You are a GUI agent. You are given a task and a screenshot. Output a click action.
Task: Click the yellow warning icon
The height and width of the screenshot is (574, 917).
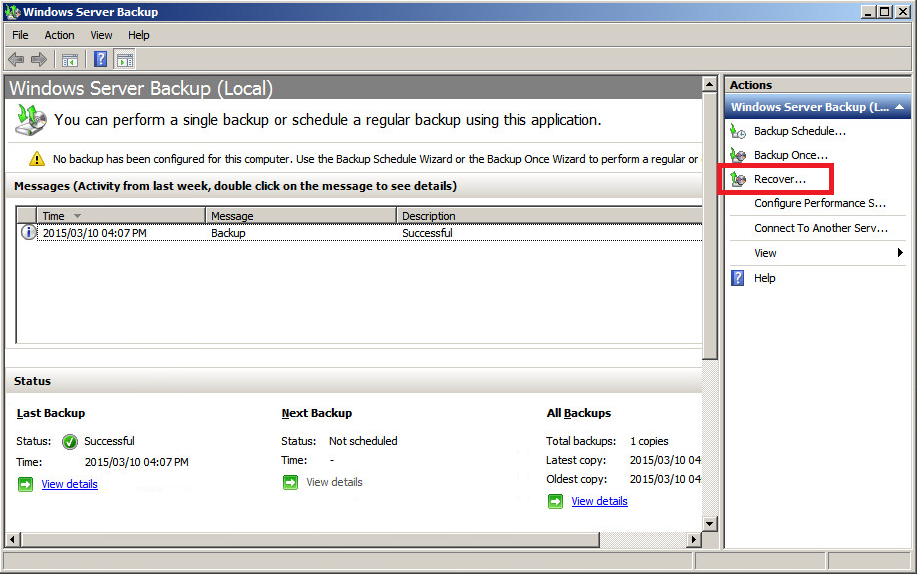click(36, 159)
